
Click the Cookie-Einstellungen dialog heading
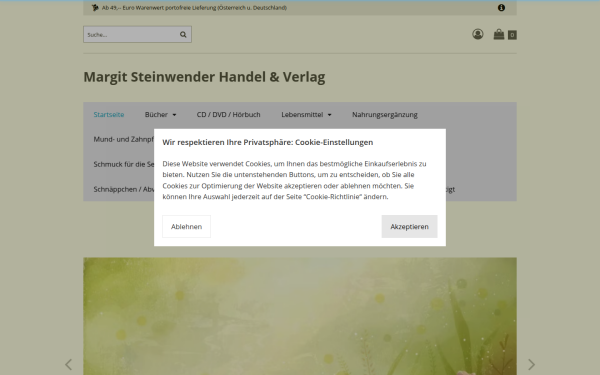coord(267,142)
